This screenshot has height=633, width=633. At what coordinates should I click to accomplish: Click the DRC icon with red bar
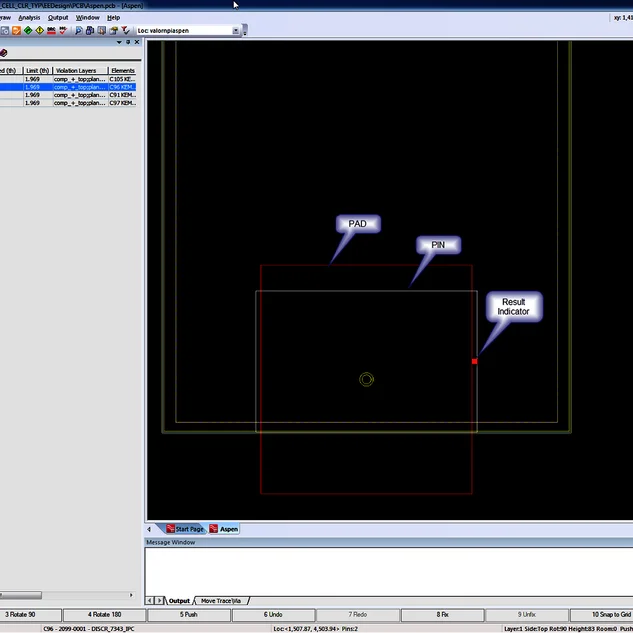(51, 31)
